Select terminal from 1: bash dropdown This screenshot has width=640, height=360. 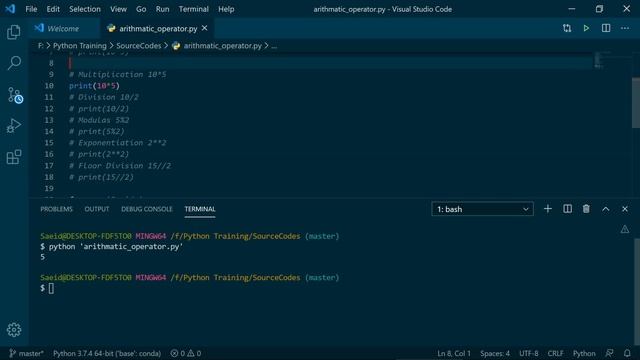[482, 209]
